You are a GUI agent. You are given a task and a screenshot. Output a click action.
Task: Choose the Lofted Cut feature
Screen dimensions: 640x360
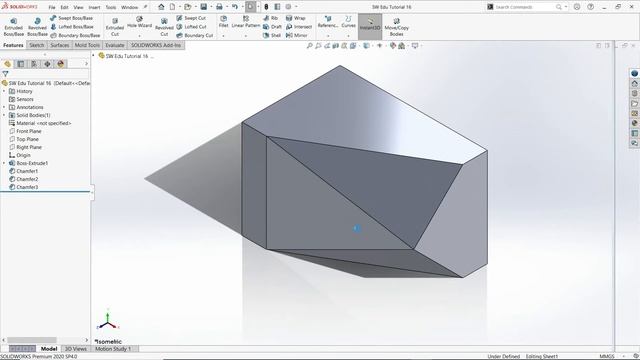coord(191,27)
